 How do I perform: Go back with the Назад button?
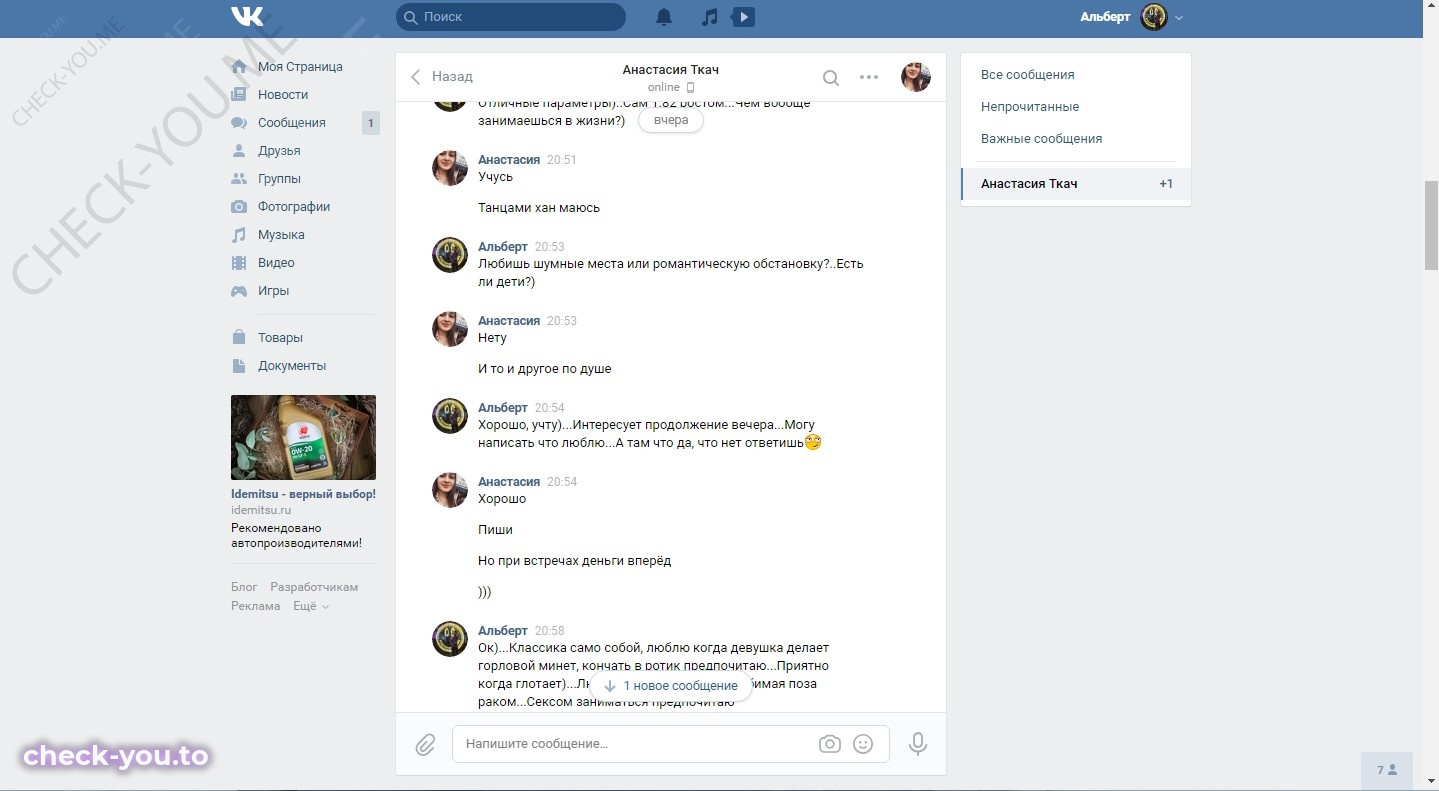pyautogui.click(x=441, y=77)
